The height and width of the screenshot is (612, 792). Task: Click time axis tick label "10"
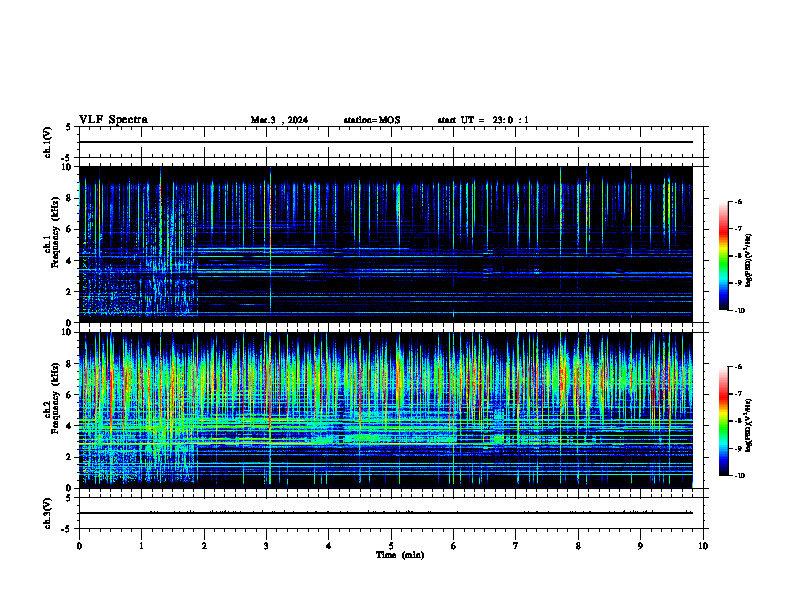703,546
